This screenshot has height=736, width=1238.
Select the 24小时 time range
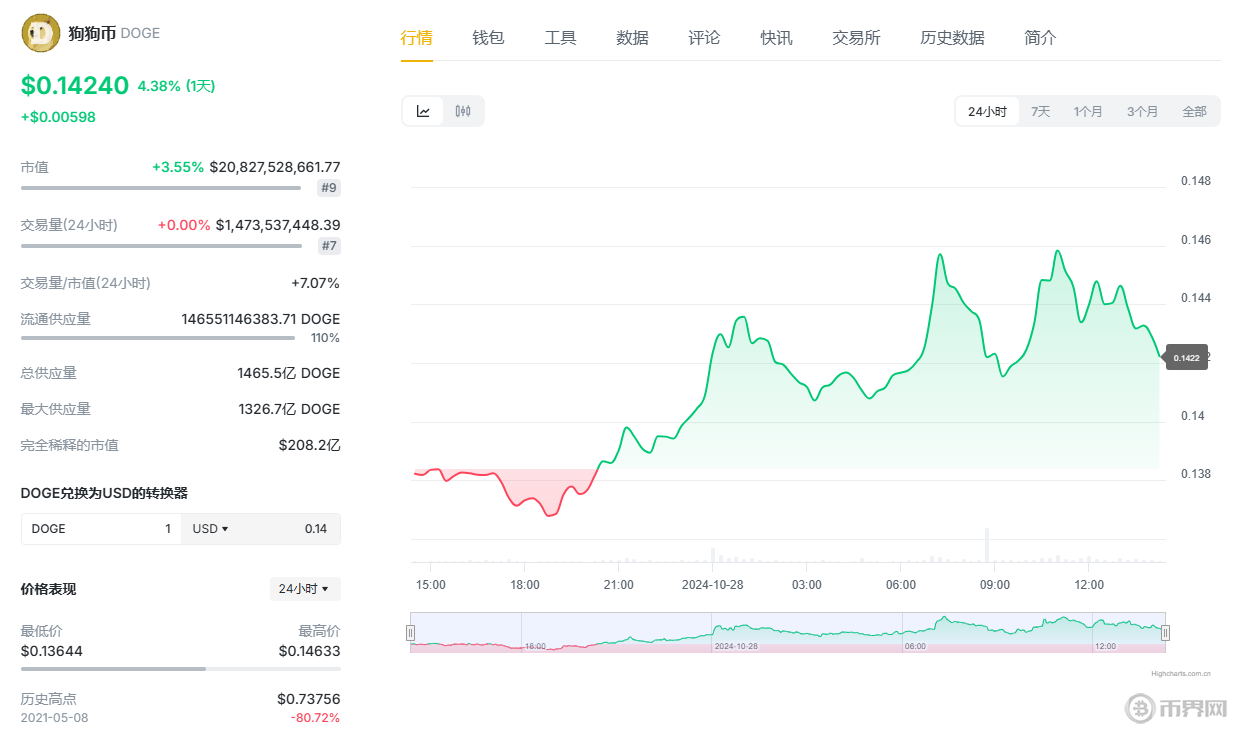coord(987,111)
